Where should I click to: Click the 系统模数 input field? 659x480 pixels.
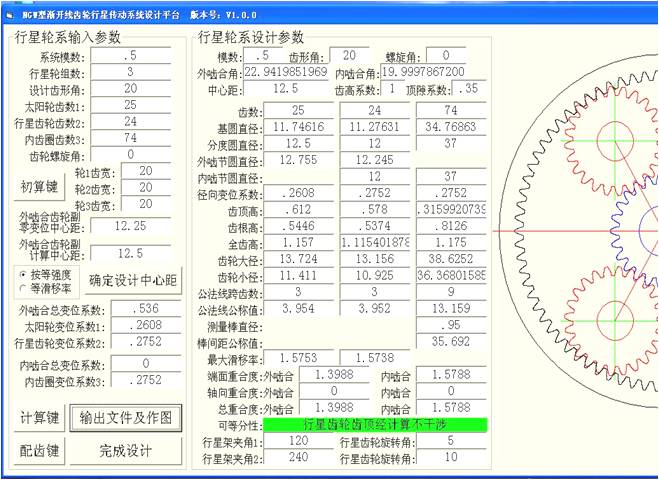click(129, 56)
